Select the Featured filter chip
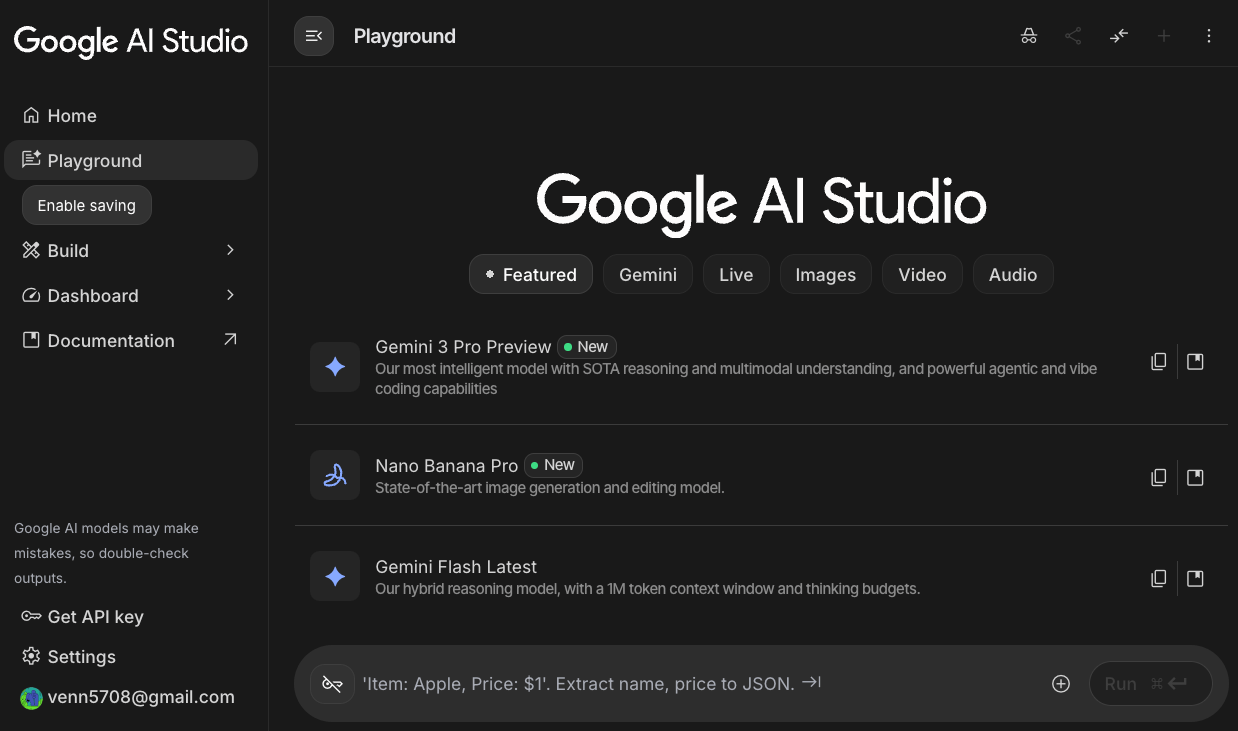The image size is (1238, 731). click(530, 275)
